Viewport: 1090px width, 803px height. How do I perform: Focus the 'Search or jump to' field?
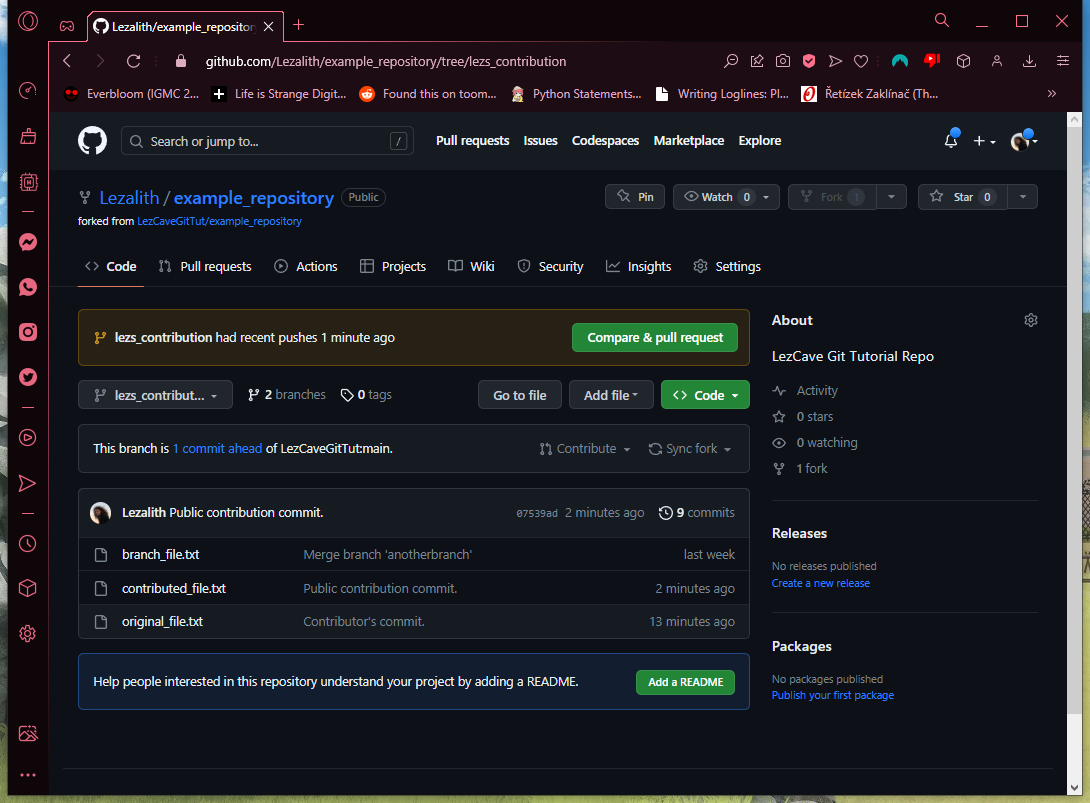click(x=267, y=141)
